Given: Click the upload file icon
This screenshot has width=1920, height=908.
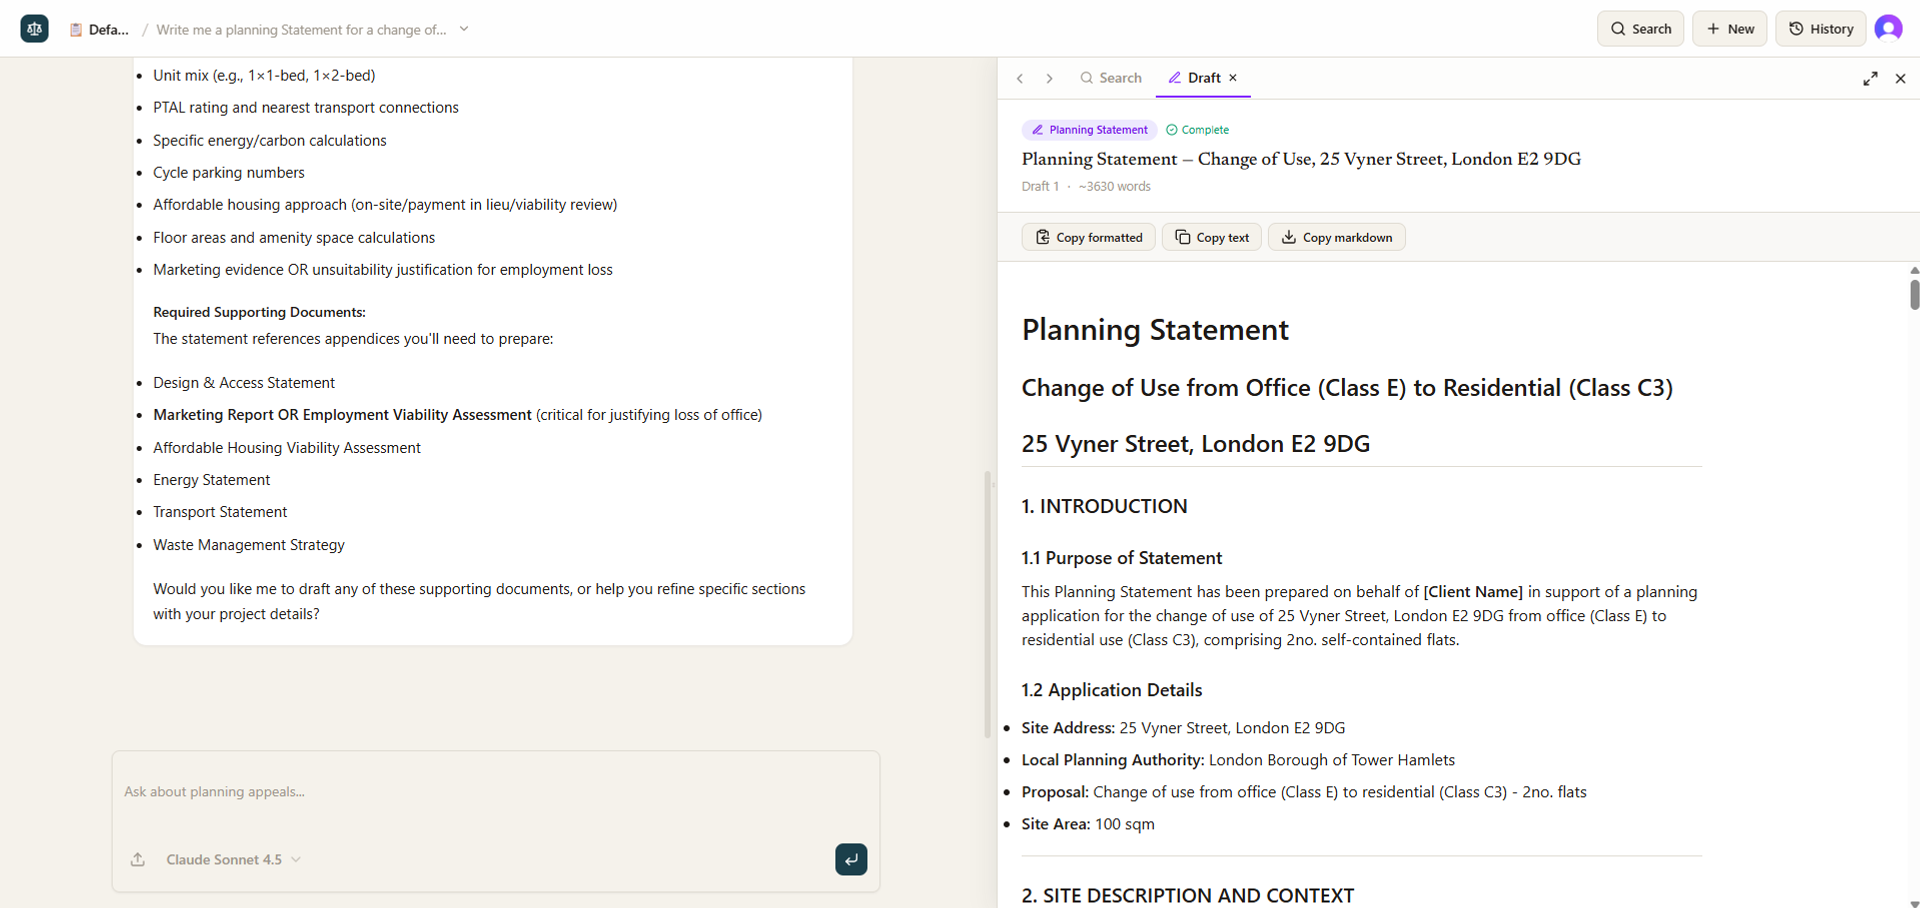Looking at the screenshot, I should point(138,860).
